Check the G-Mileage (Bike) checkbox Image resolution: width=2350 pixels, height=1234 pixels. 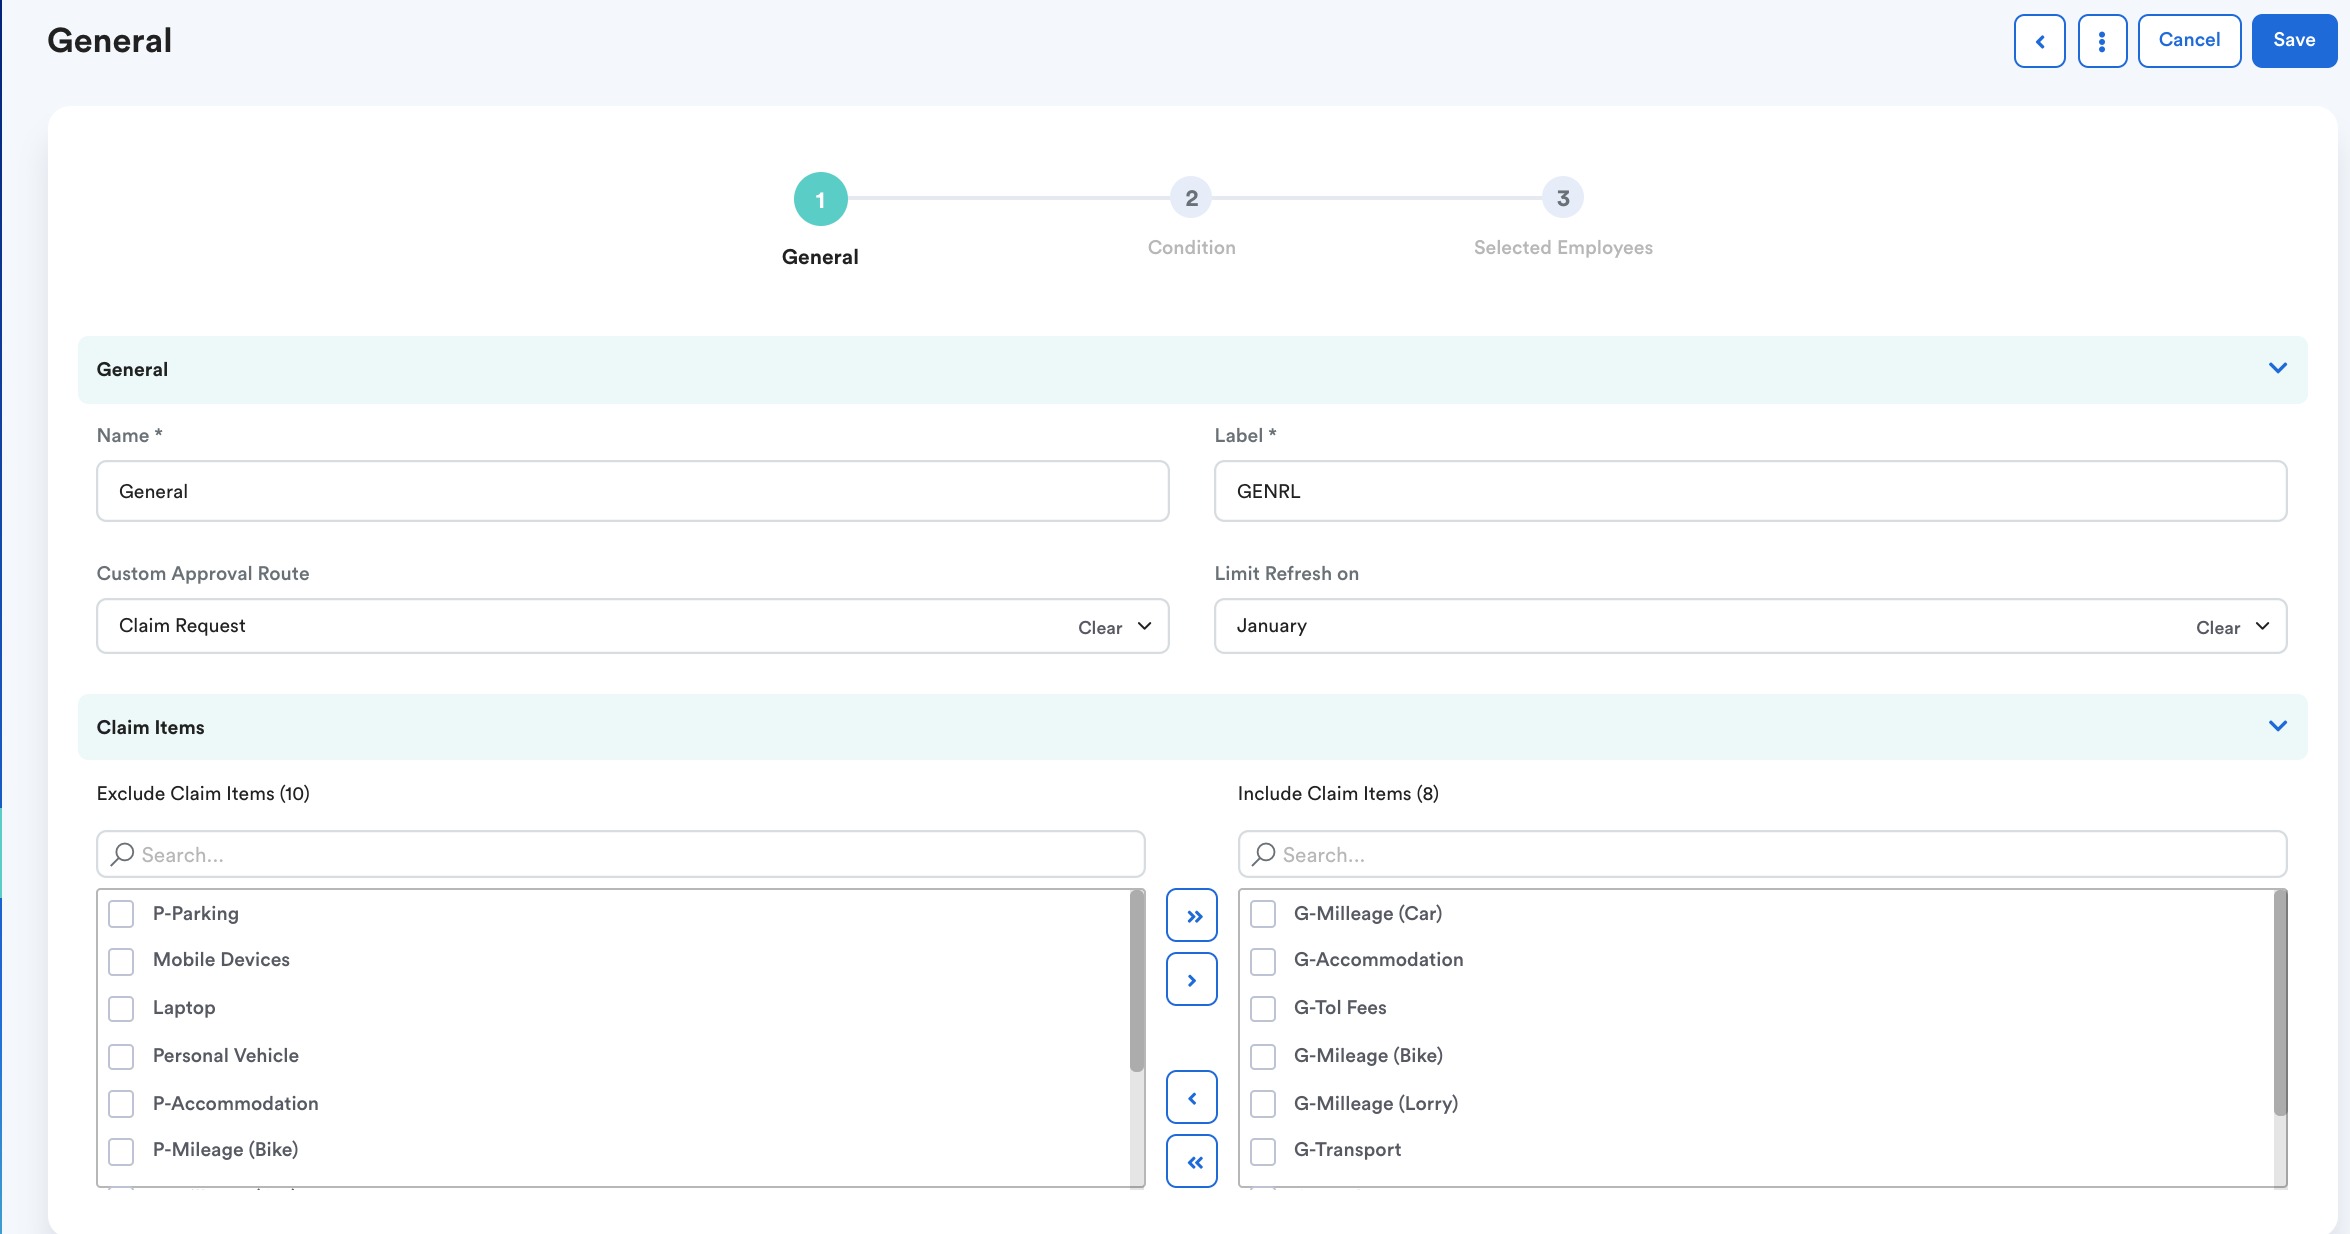click(x=1263, y=1056)
